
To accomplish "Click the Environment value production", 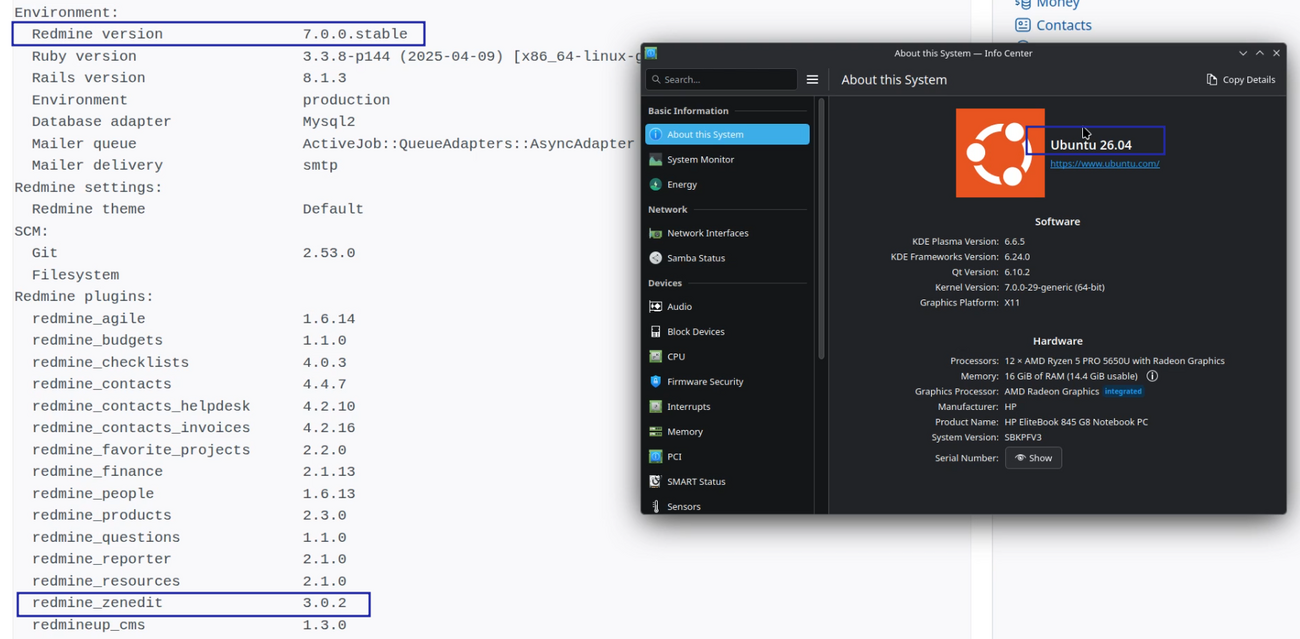I will (346, 100).
